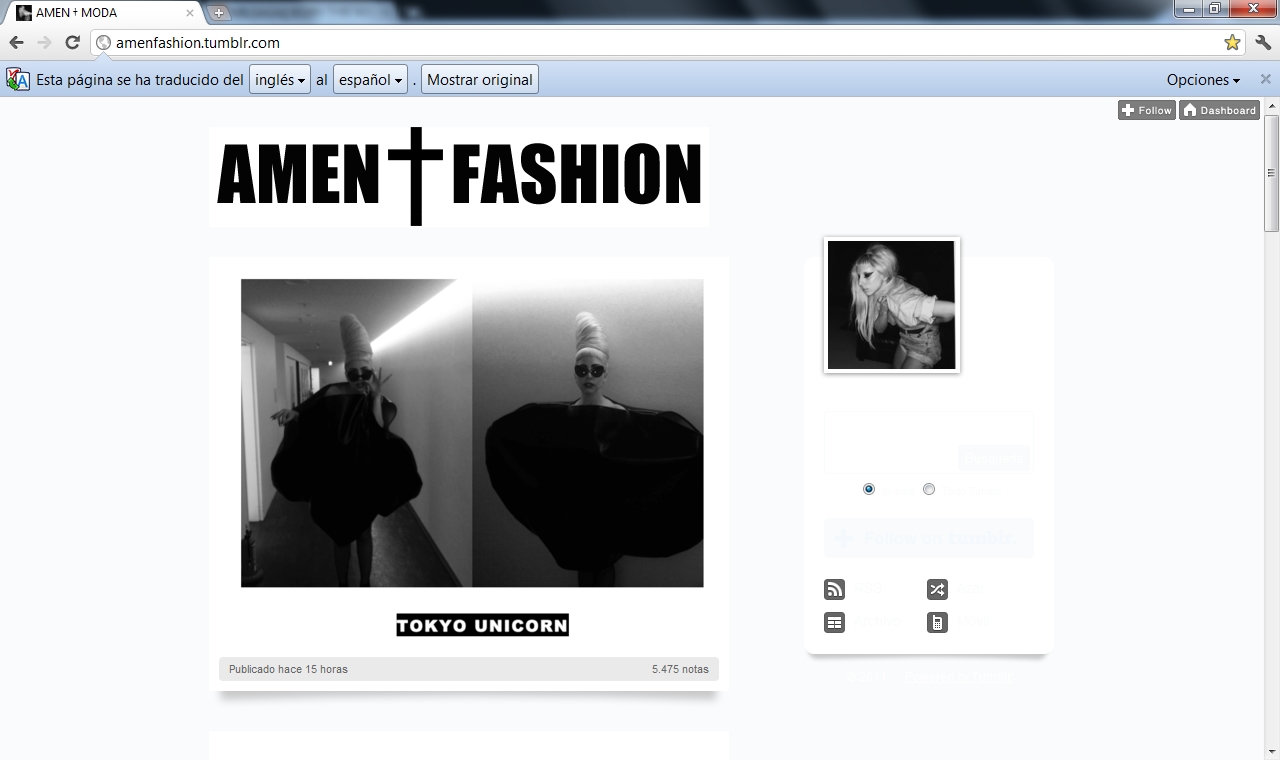
Task: Open the español target language dropdown
Action: coord(370,80)
